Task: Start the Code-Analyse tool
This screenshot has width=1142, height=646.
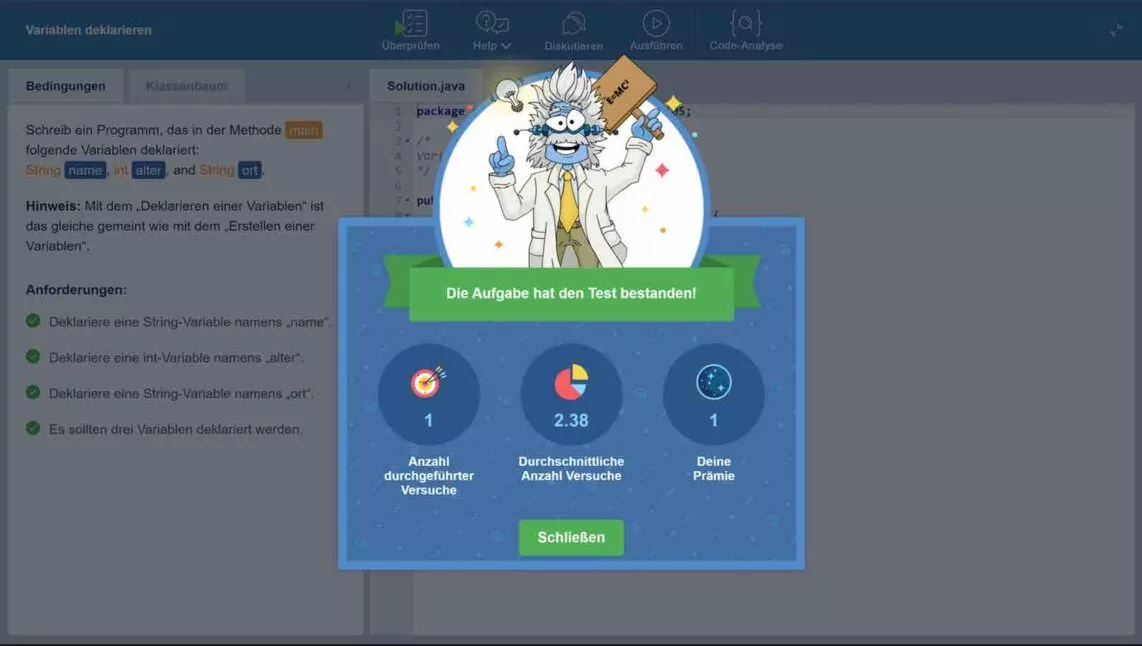Action: [x=746, y=31]
